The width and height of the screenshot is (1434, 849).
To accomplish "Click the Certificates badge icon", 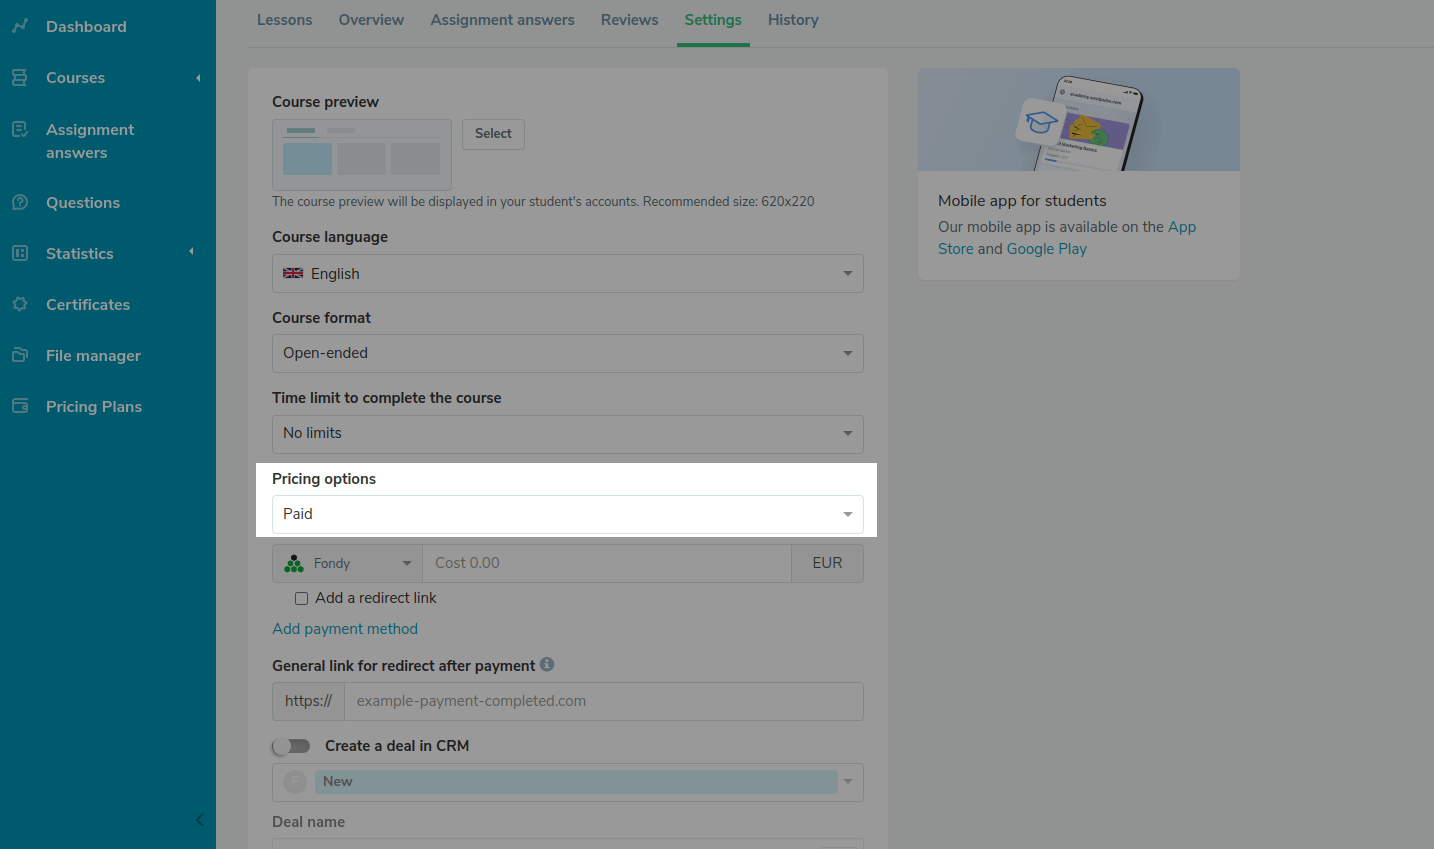I will coord(20,304).
